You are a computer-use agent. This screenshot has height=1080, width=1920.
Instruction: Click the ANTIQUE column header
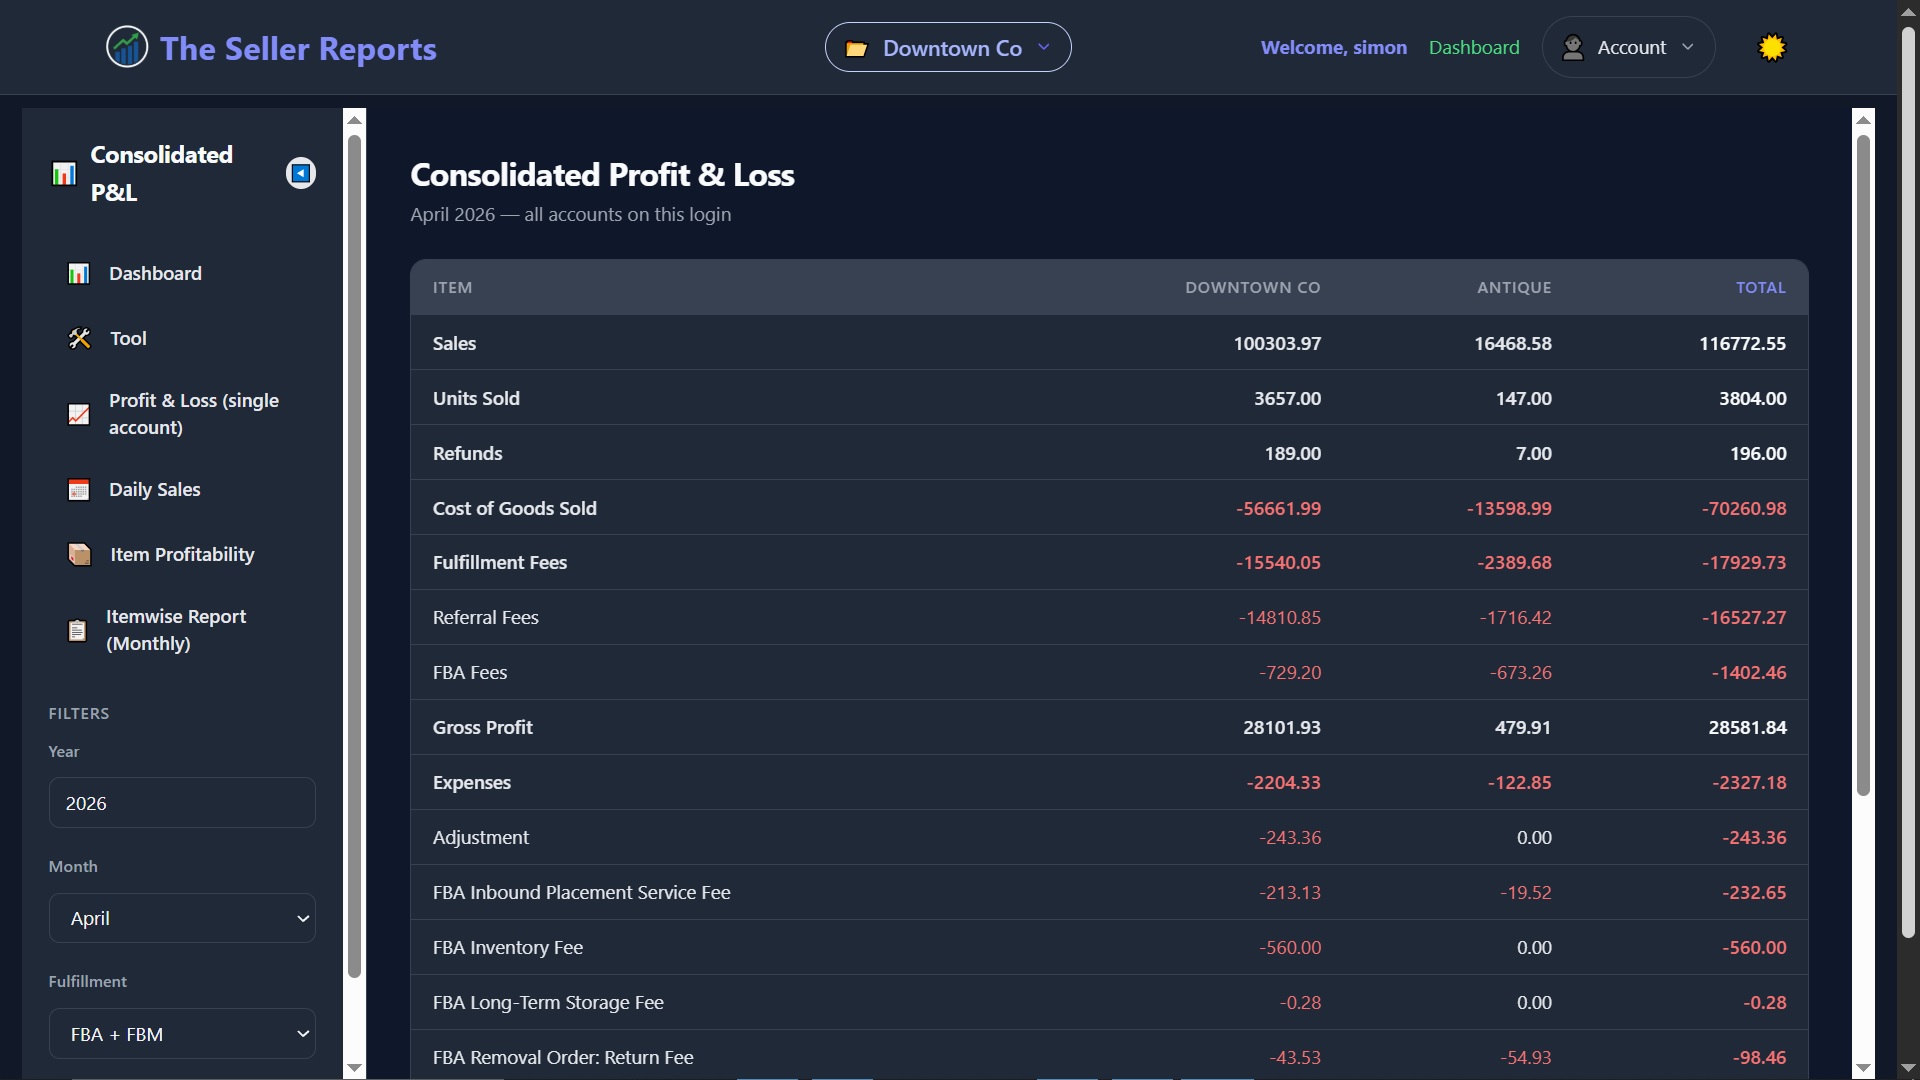[x=1514, y=288]
